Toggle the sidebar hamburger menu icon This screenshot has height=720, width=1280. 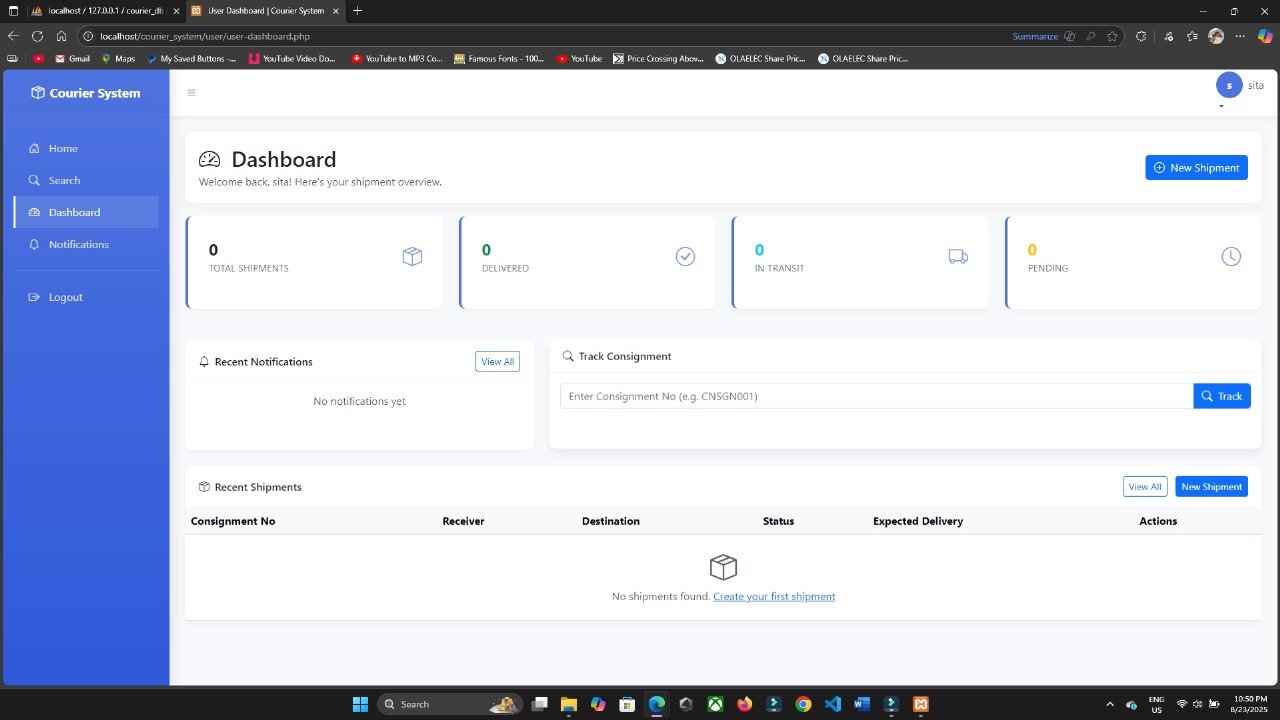pos(192,93)
